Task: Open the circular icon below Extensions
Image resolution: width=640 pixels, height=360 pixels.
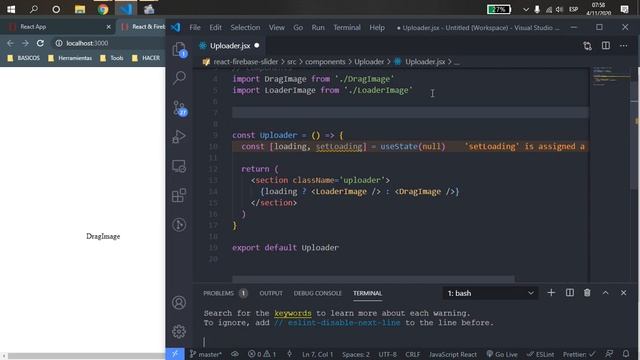Action: (x=179, y=224)
